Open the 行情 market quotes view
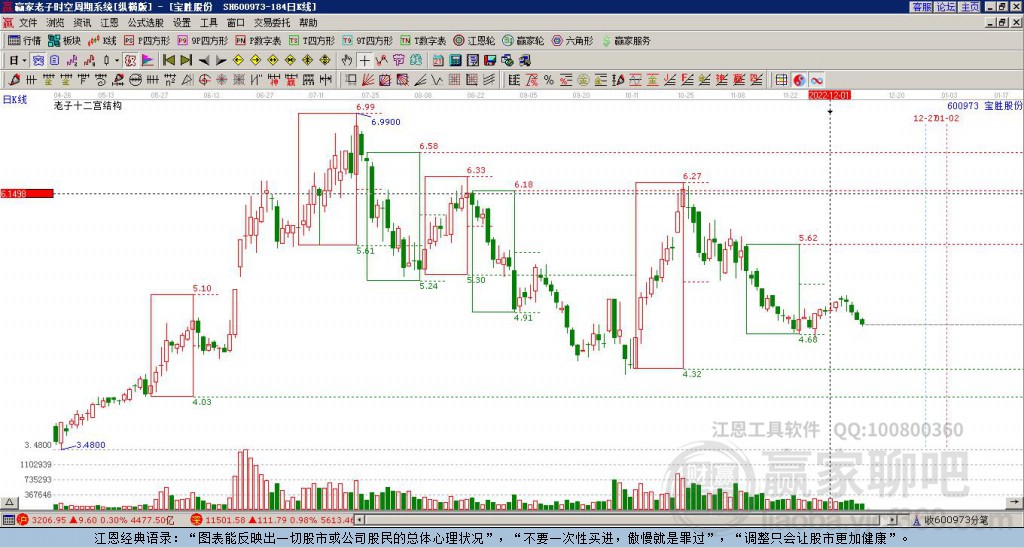This screenshot has height=548, width=1024. pos(24,40)
